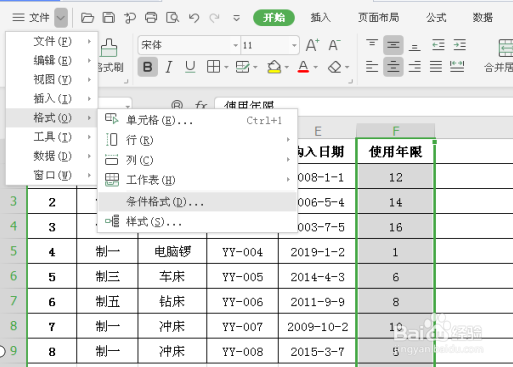Viewport: 513px width, 367px height.
Task: Click the open folder icon
Action: [87, 17]
